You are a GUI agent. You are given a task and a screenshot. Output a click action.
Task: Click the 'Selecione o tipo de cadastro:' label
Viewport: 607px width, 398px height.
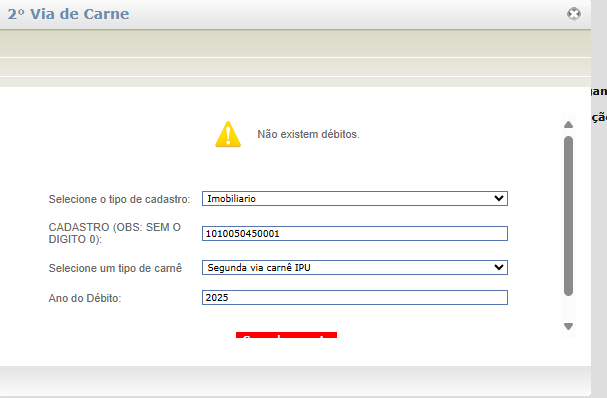coord(119,199)
